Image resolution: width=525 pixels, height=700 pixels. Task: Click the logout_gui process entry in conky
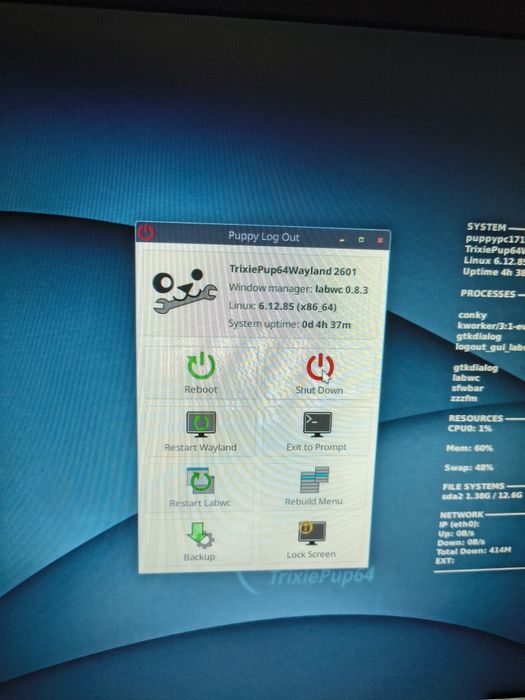tap(489, 347)
